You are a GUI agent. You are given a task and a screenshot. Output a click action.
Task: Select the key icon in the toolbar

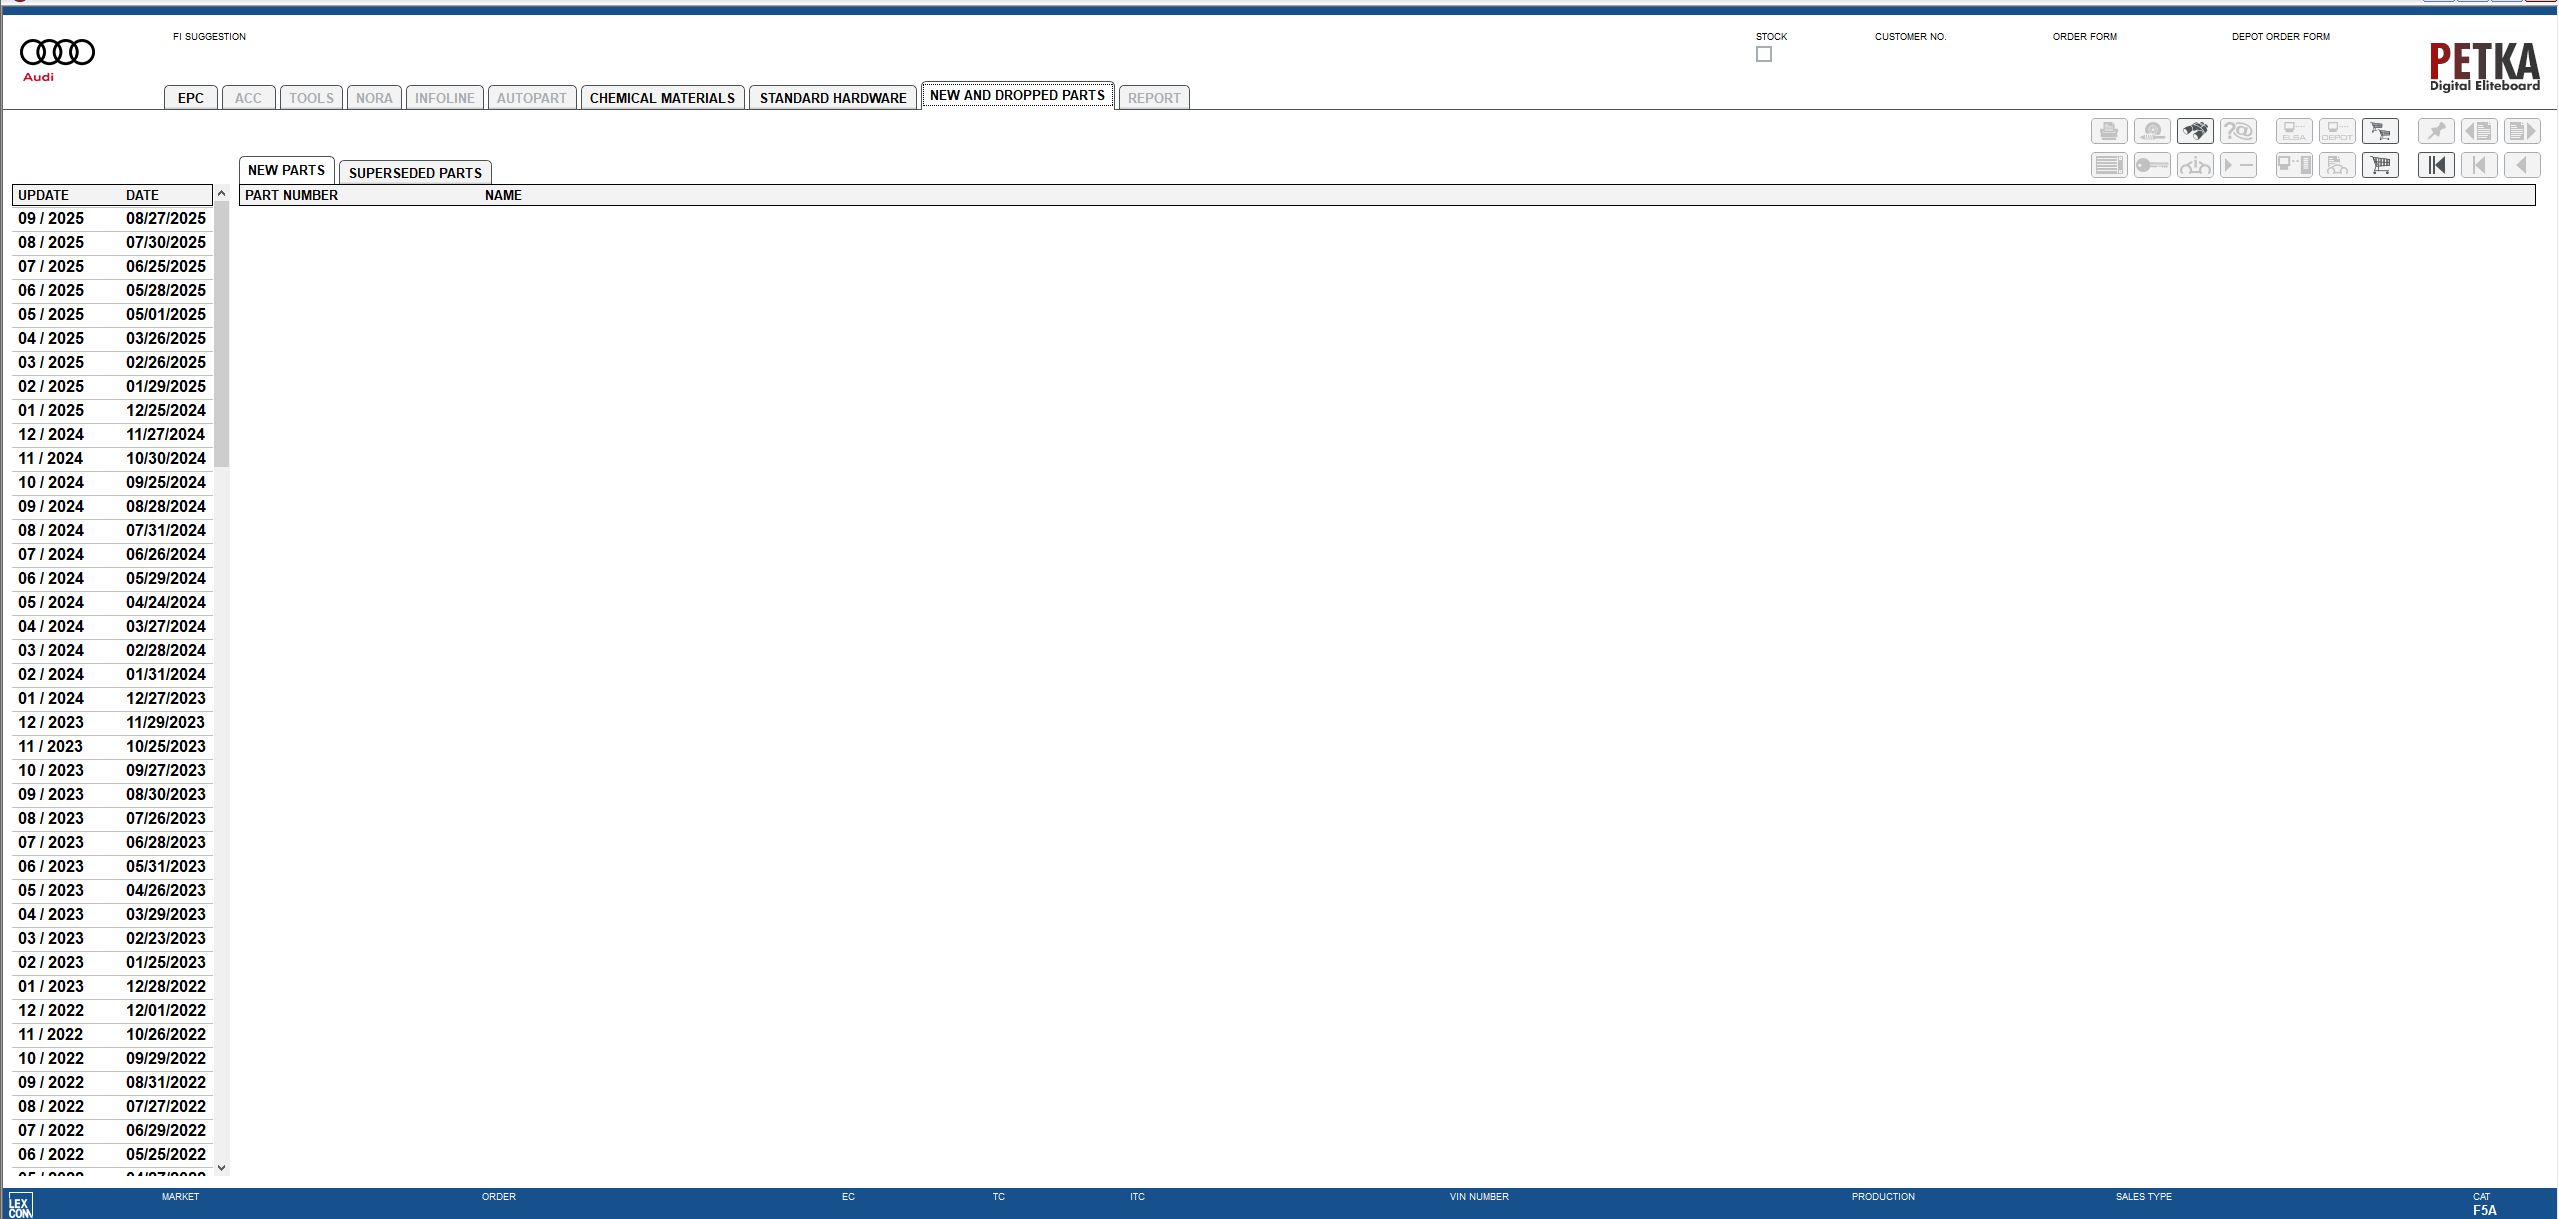coord(2153,165)
